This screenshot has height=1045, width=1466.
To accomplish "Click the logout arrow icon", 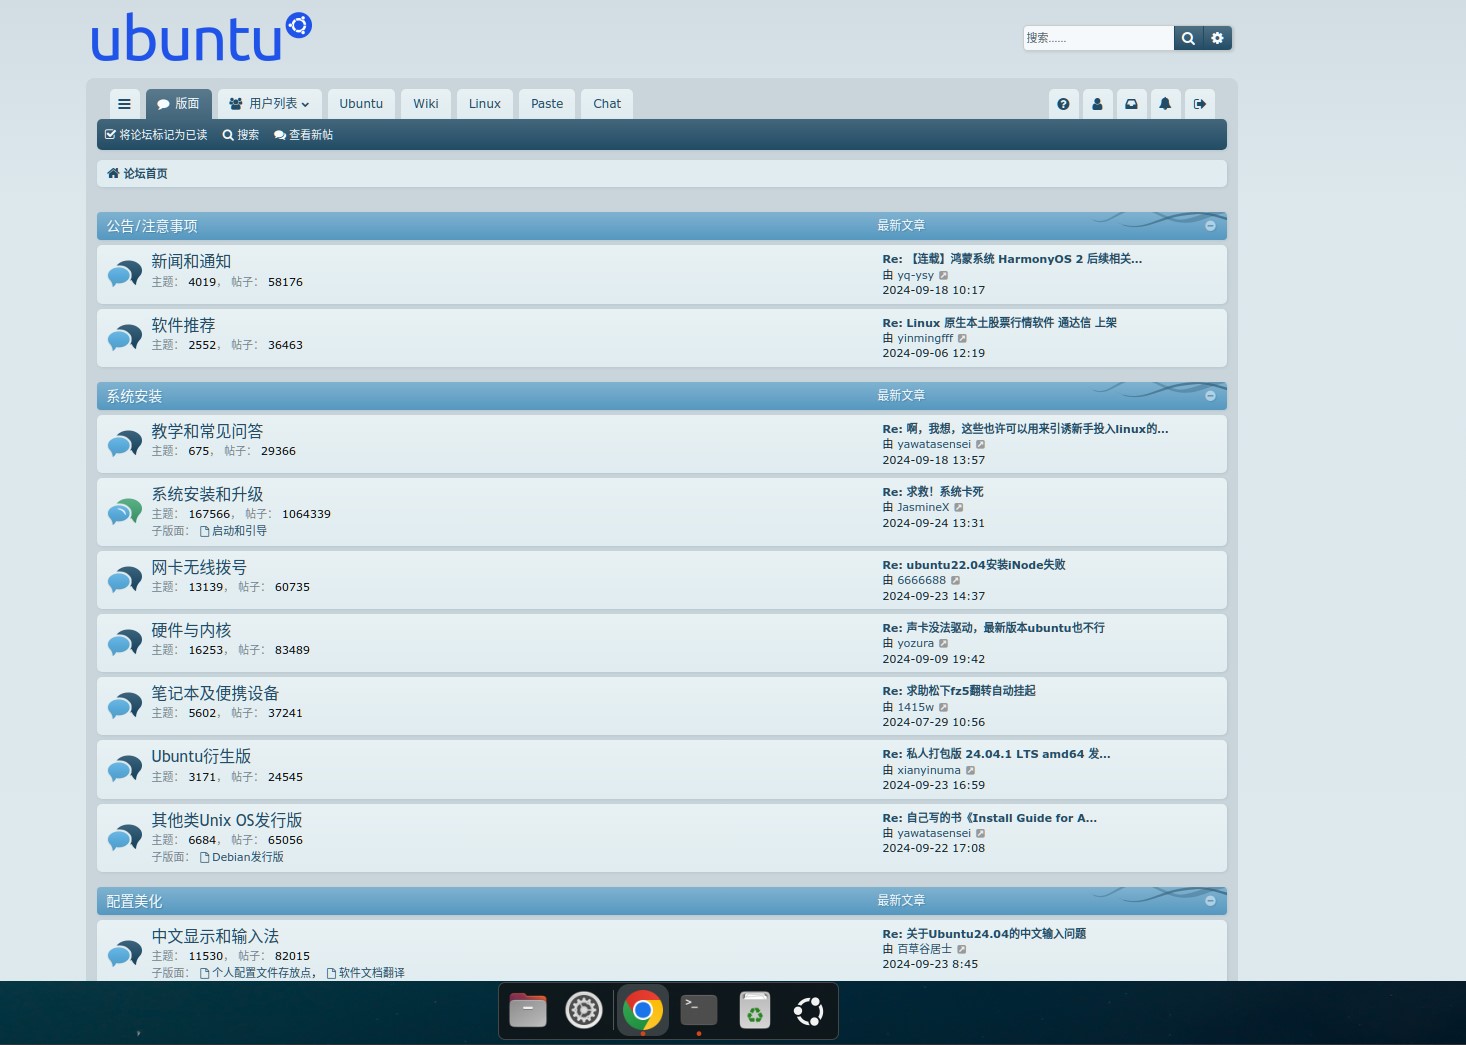I will pyautogui.click(x=1200, y=104).
